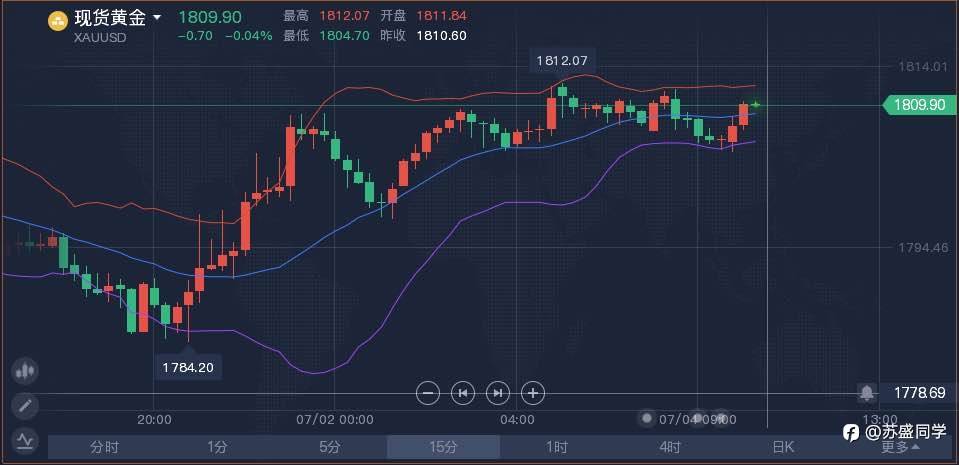Select the 15分 timeframe tab
This screenshot has width=959, height=465.
(x=443, y=447)
